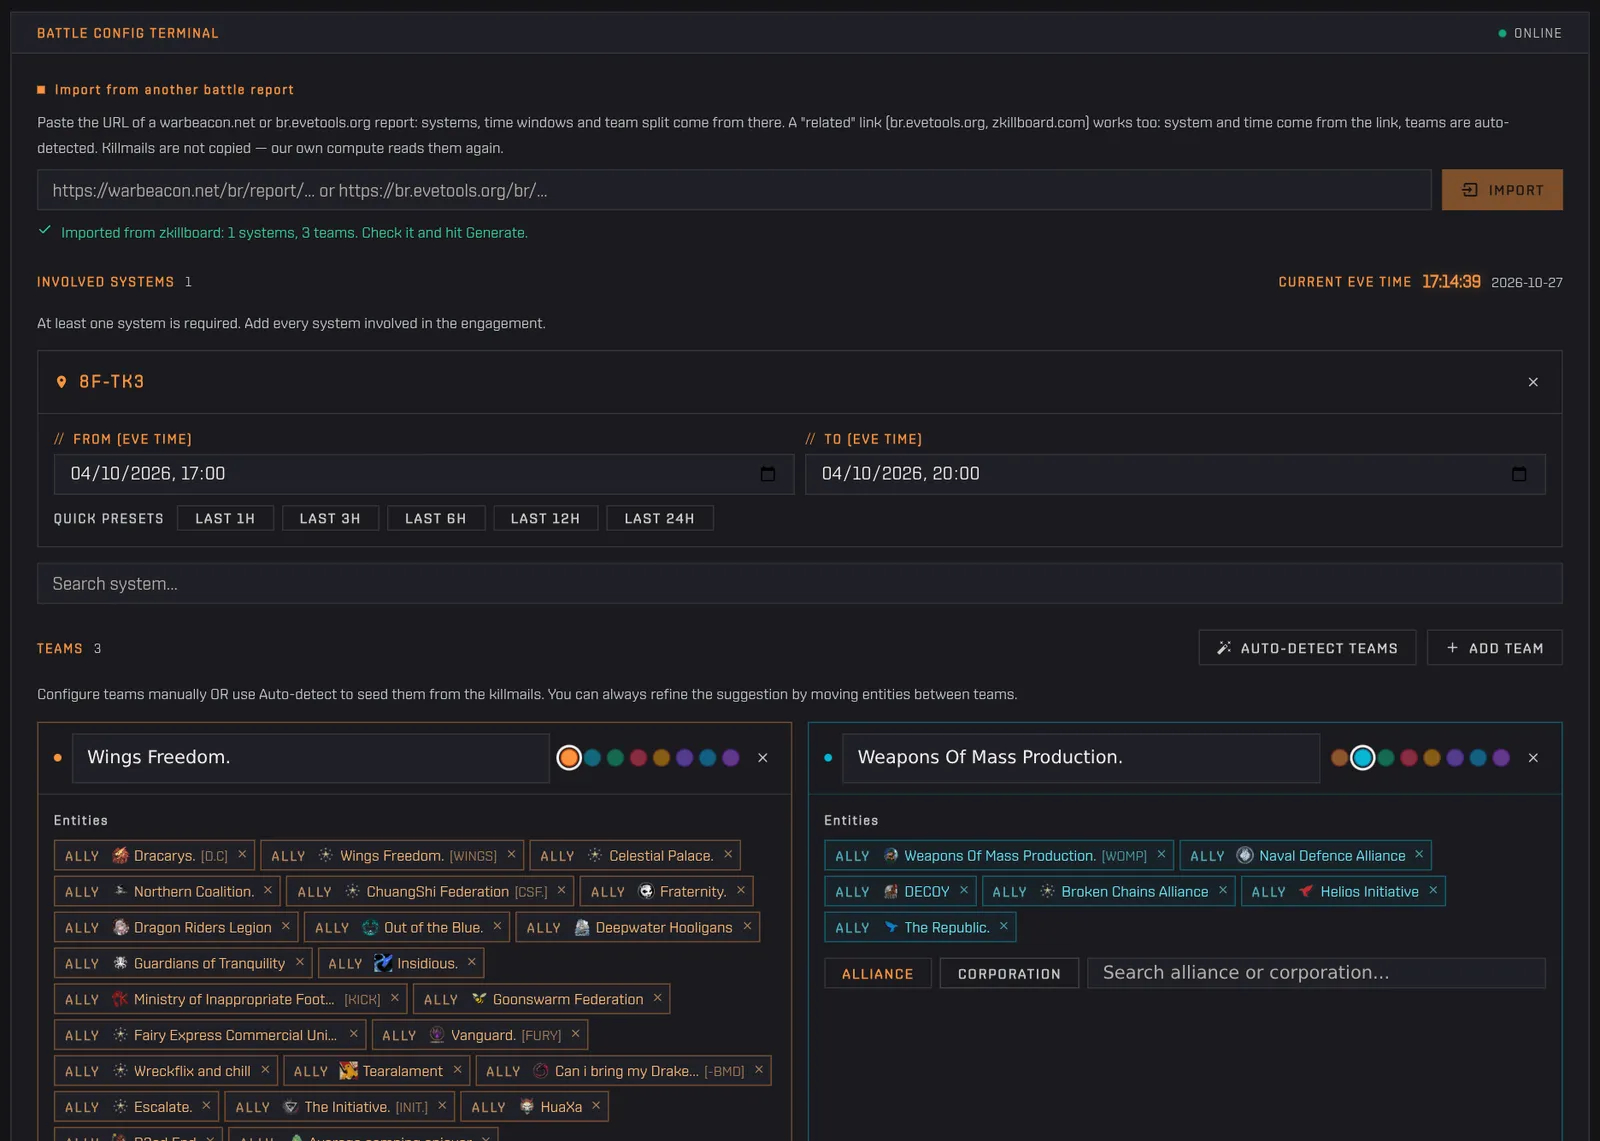Image resolution: width=1600 pixels, height=1141 pixels.
Task: Remove Fraternity. entity from team
Action: (x=741, y=891)
